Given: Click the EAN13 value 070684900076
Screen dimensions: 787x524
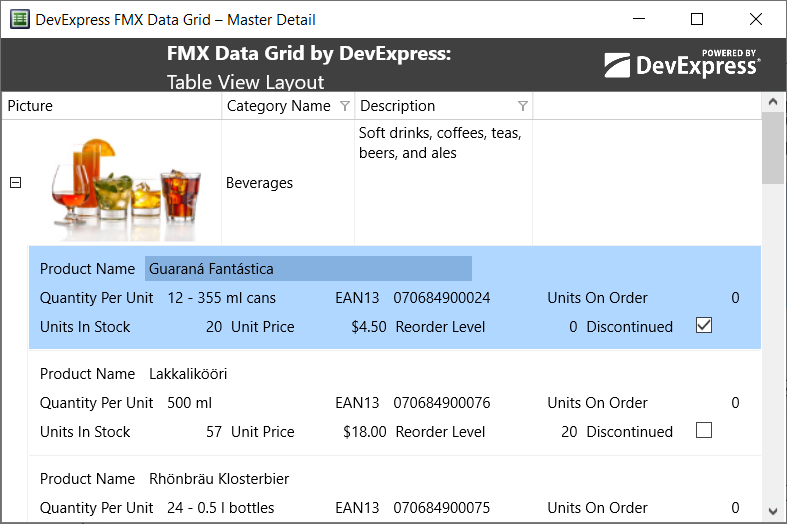Looking at the screenshot, I should point(442,403).
